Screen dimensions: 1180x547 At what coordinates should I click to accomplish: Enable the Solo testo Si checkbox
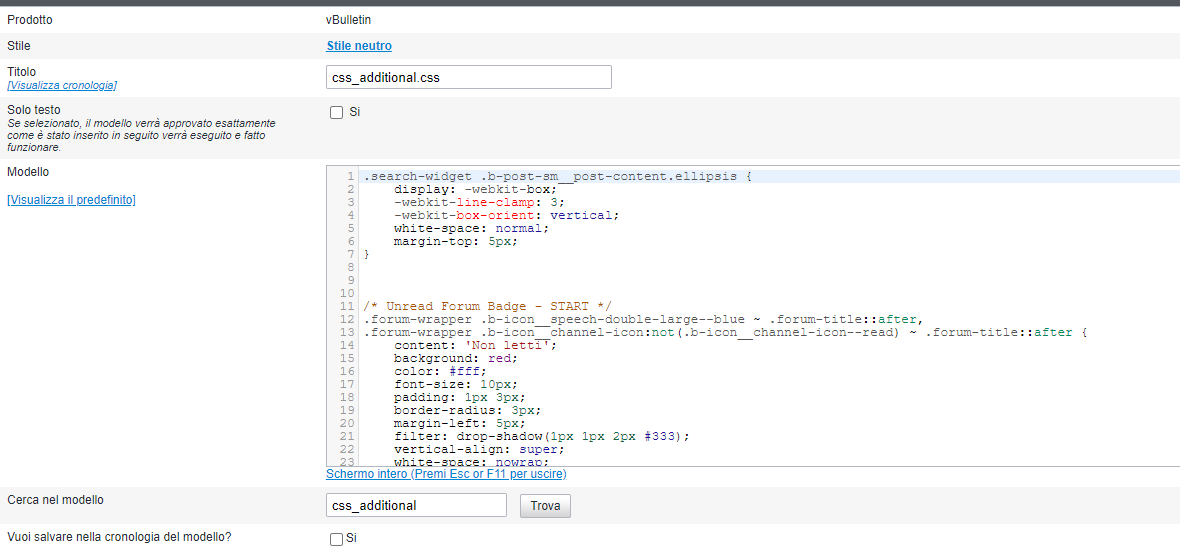[336, 113]
